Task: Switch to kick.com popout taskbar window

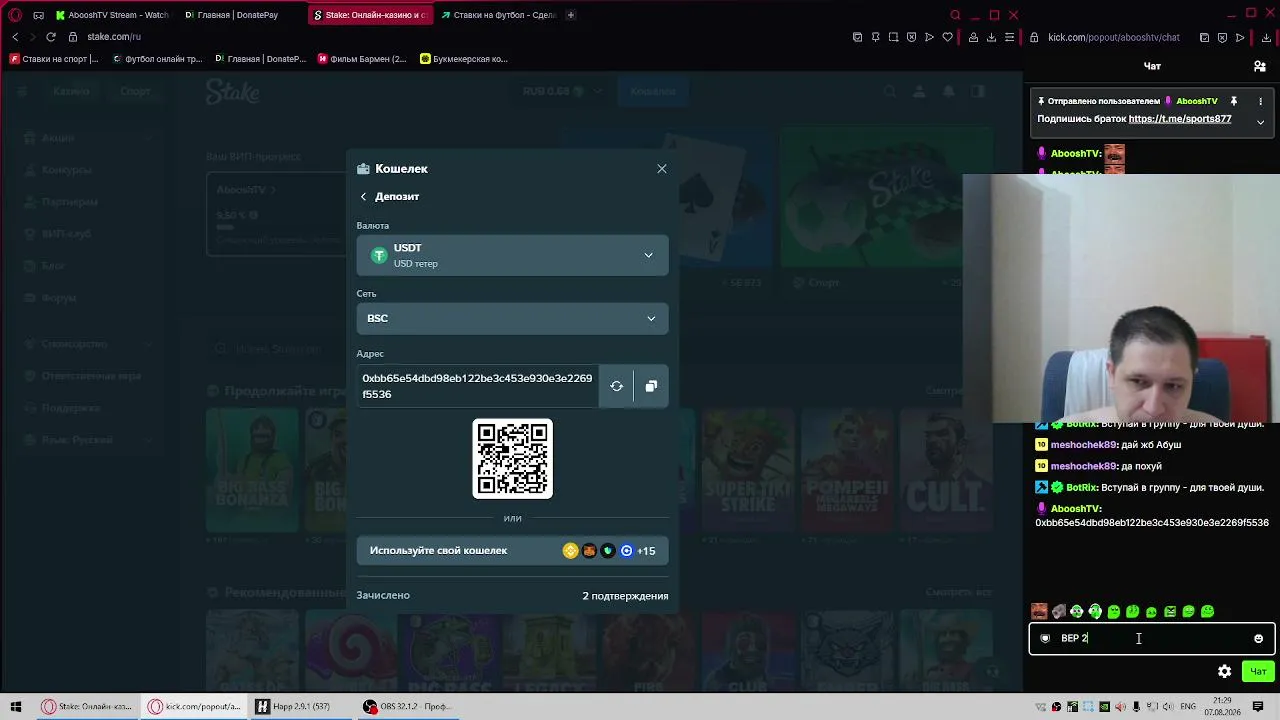Action: click(x=194, y=706)
